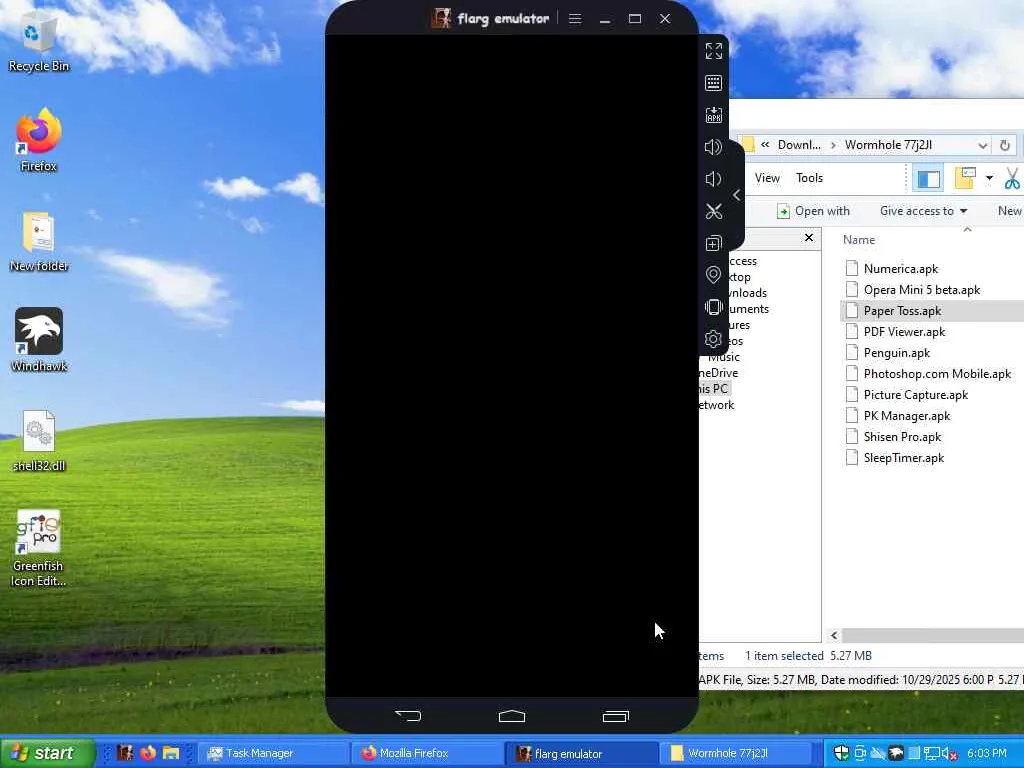Image resolution: width=1024 pixels, height=768 pixels.
Task: Switch to flarg emulator taskbar button
Action: 581,753
